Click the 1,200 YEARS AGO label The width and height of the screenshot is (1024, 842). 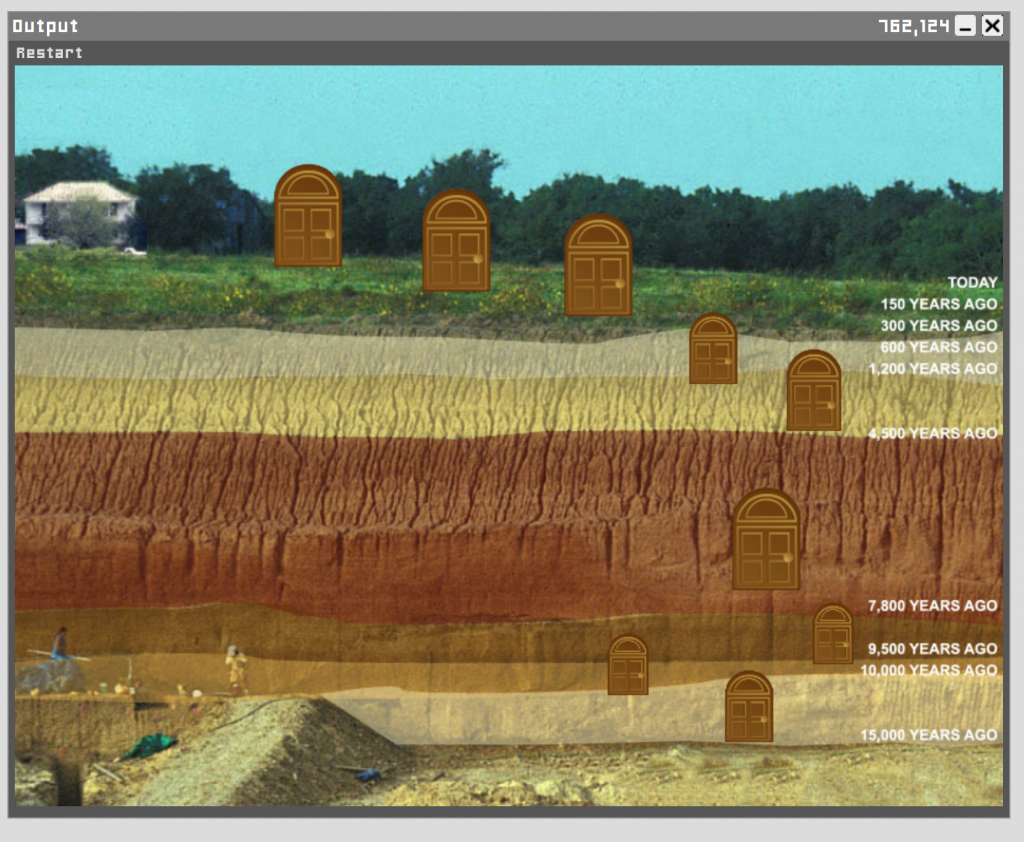pyautogui.click(x=933, y=368)
